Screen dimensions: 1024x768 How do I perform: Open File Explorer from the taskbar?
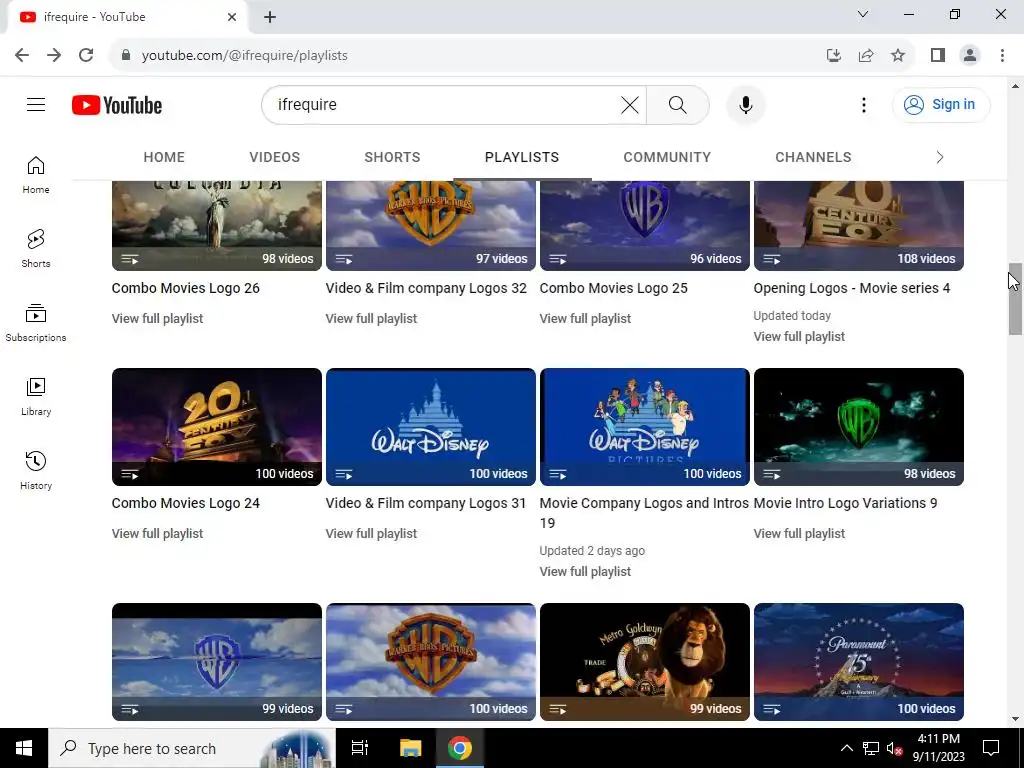coord(410,748)
